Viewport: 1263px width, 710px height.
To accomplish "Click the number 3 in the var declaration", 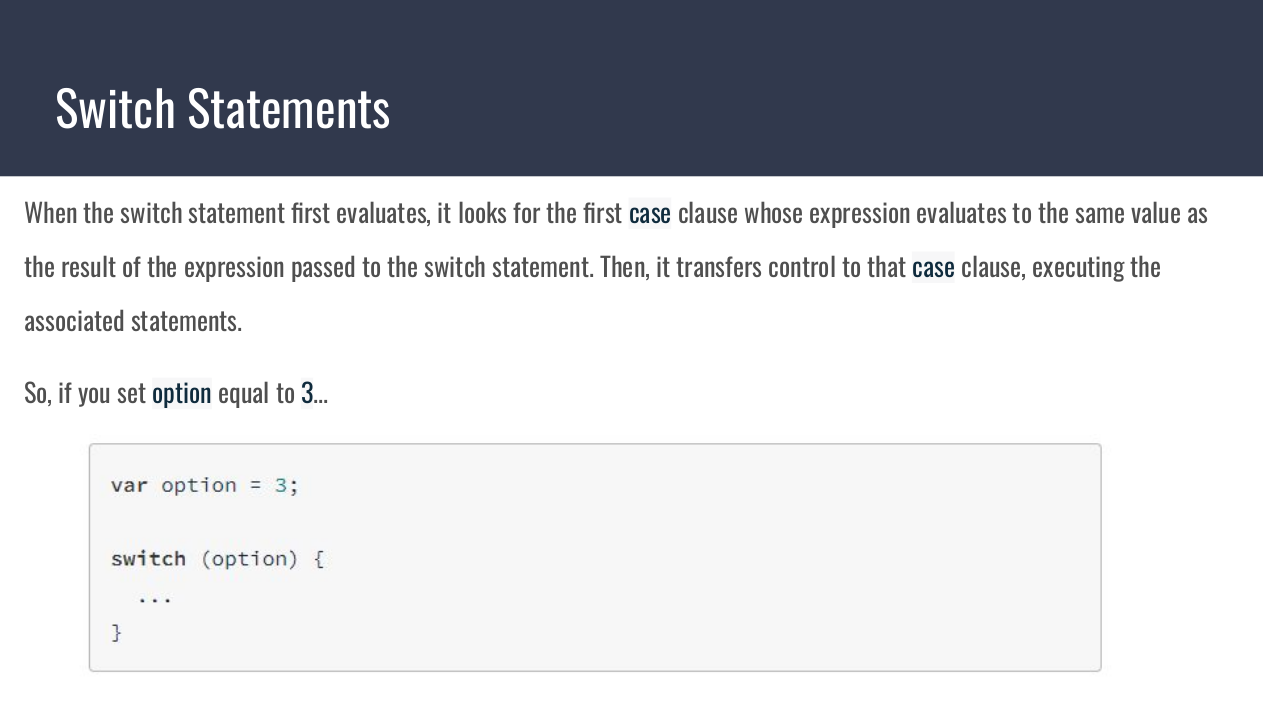I will [281, 486].
